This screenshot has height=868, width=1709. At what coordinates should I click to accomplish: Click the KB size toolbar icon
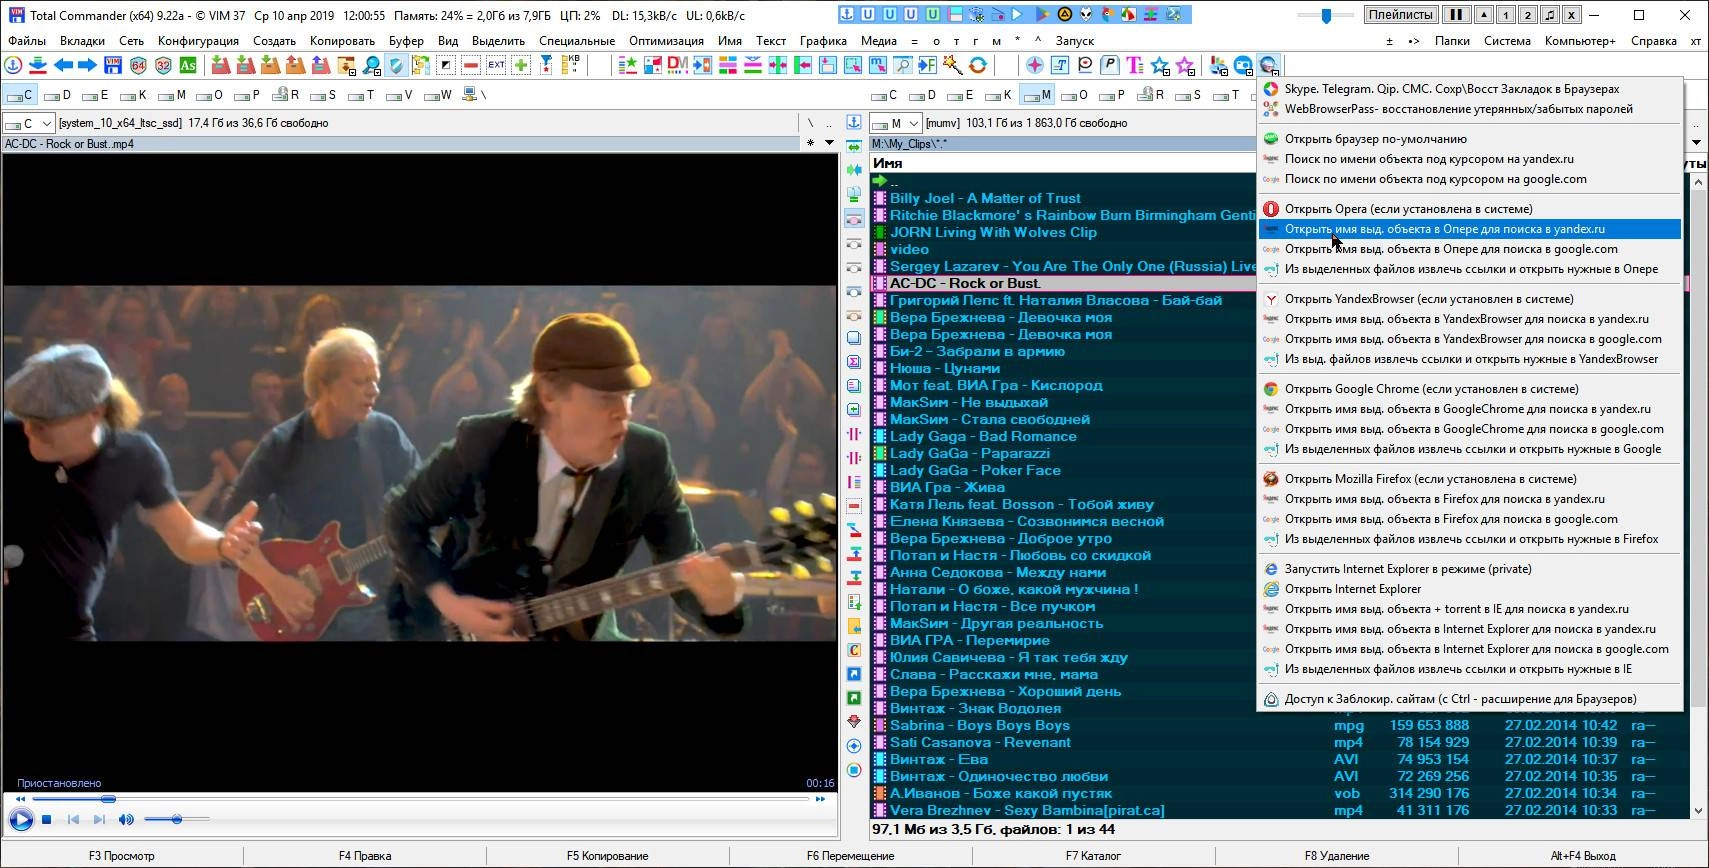click(572, 66)
